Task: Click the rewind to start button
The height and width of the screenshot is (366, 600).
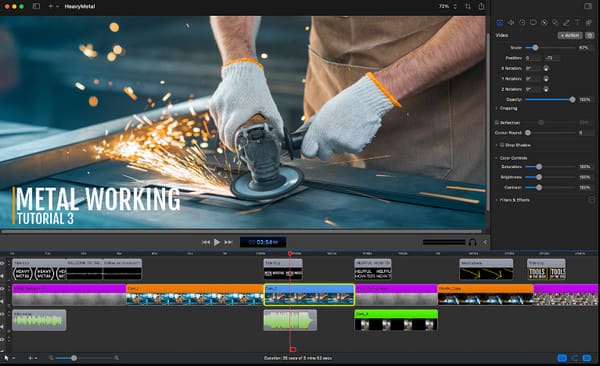Action: tap(206, 242)
